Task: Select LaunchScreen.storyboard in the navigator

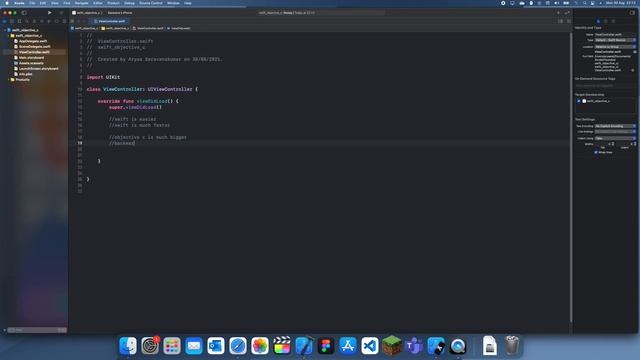Action: [x=38, y=69]
